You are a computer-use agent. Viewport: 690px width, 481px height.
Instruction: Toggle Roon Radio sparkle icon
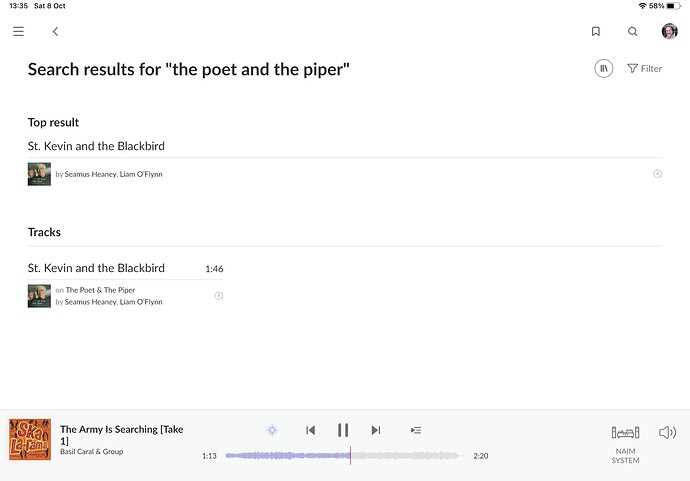272,430
